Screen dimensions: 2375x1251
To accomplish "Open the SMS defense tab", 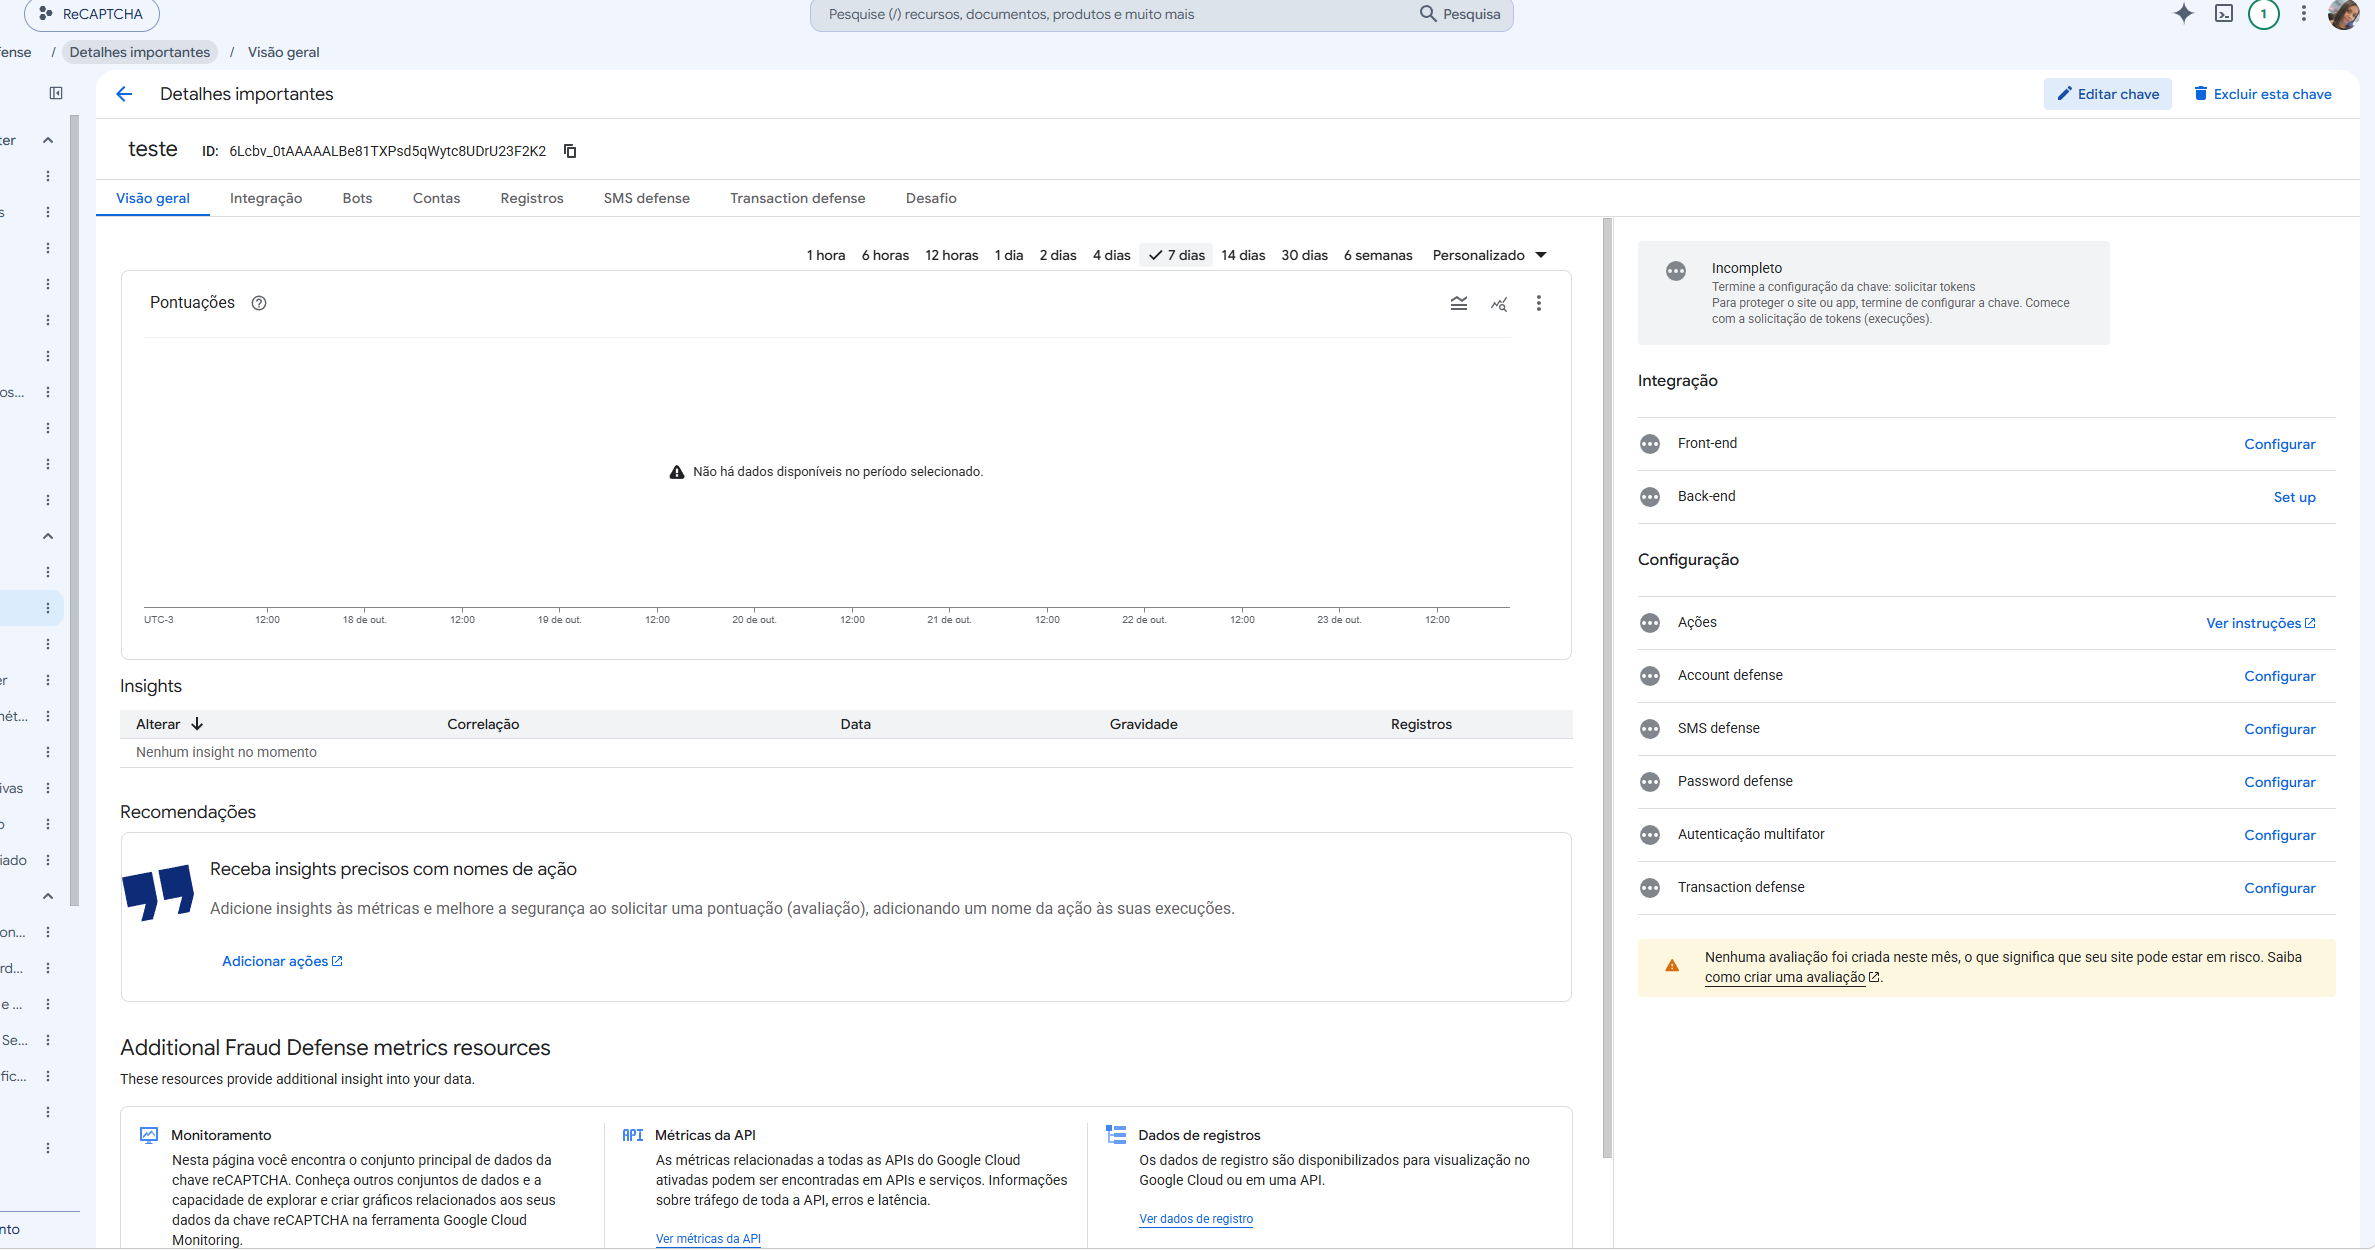I will (x=647, y=198).
